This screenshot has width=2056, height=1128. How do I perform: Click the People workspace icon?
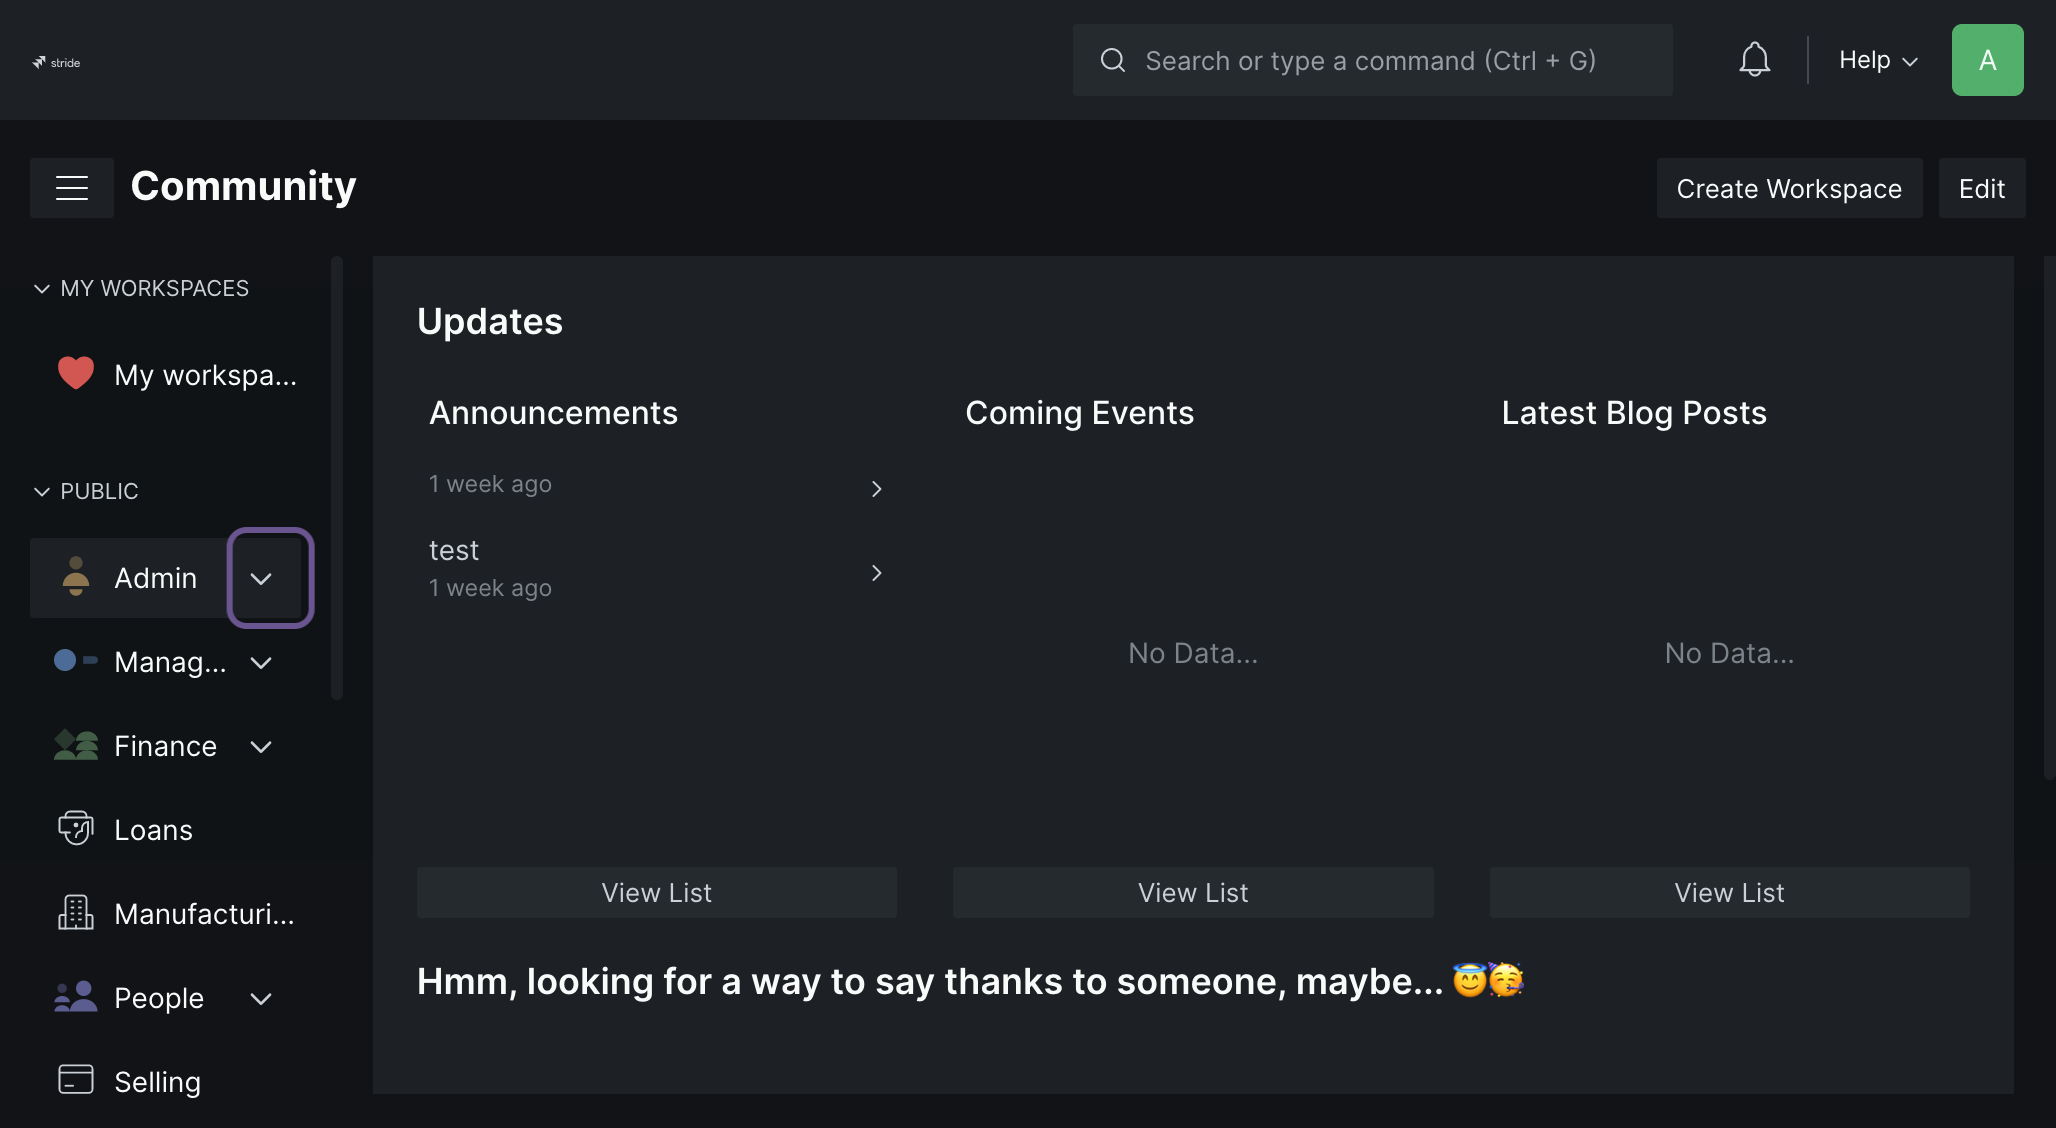pos(76,997)
